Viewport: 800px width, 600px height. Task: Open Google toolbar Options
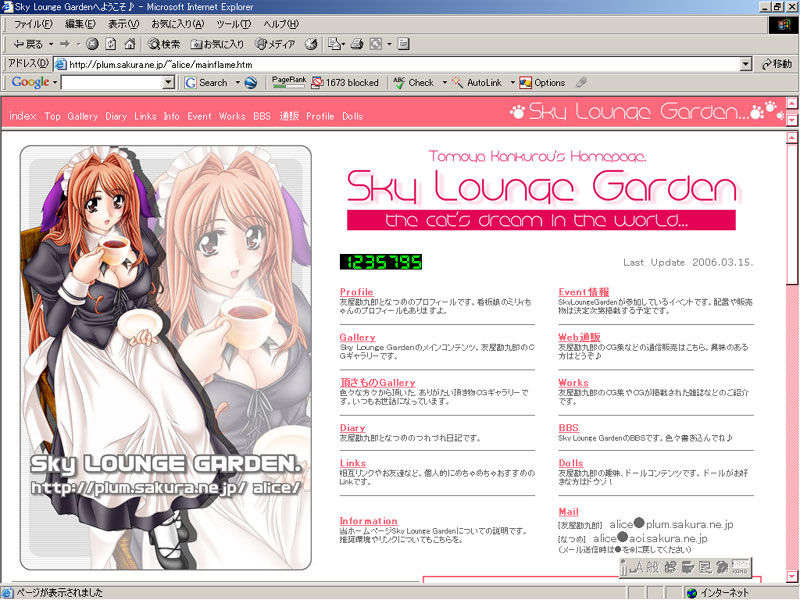tap(542, 83)
